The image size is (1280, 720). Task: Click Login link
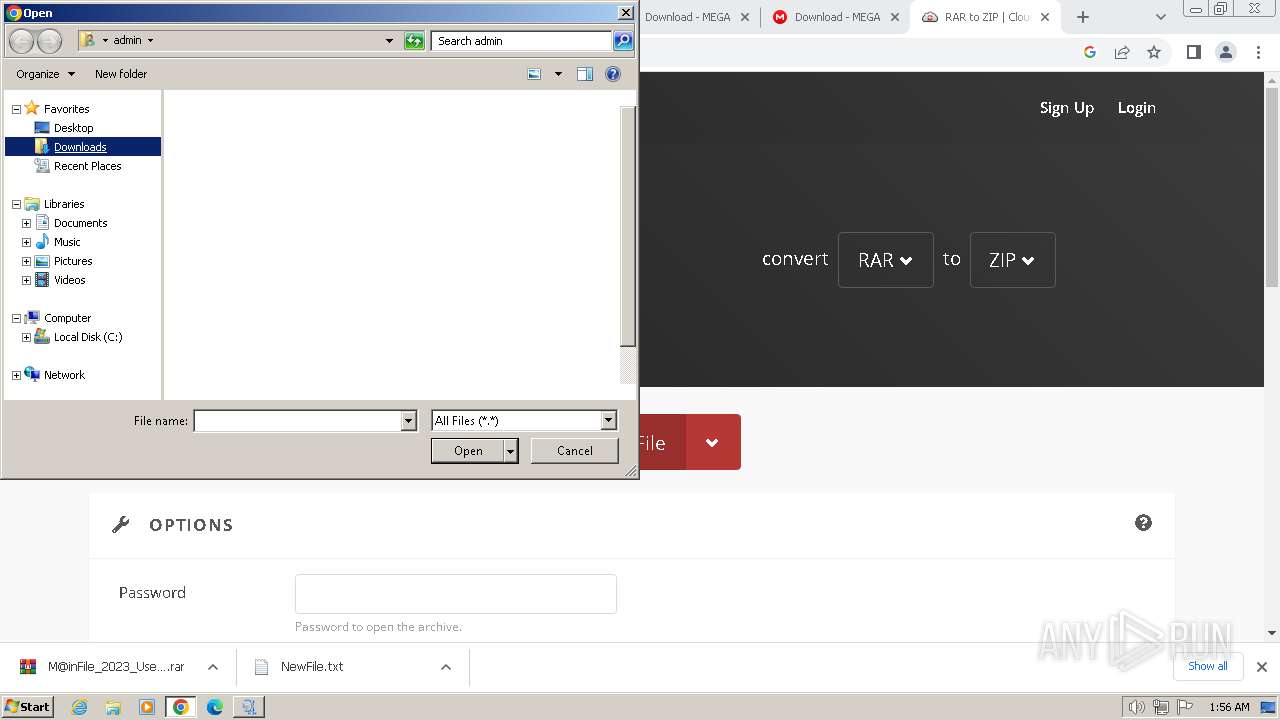pos(1136,108)
